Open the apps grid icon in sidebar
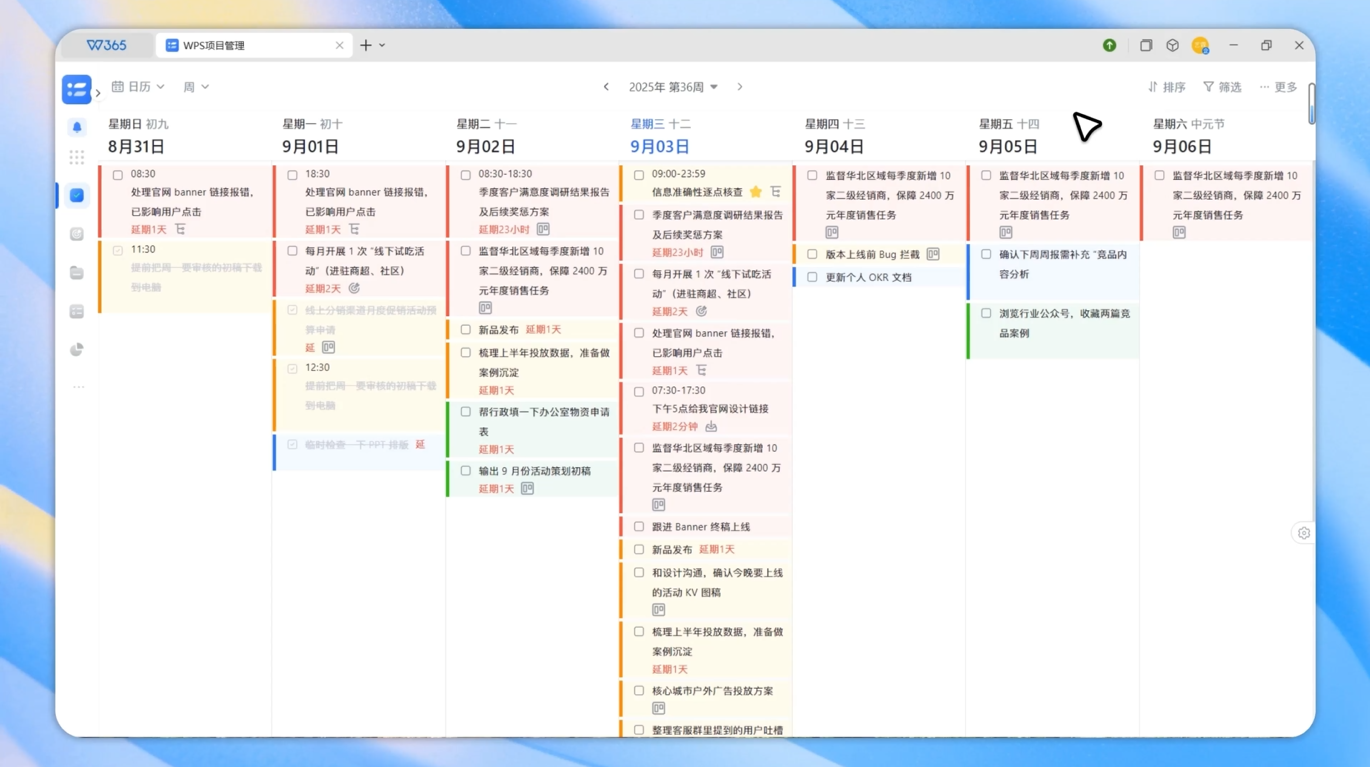1370x767 pixels. [x=77, y=157]
